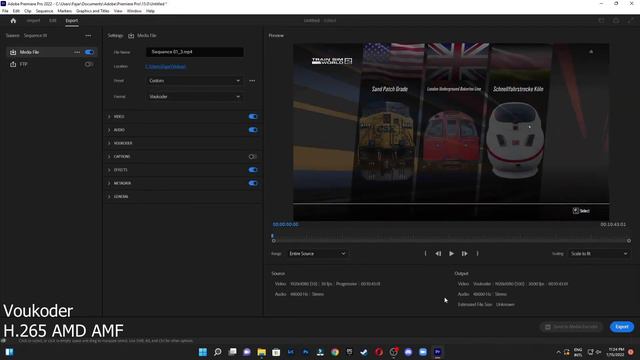The image size is (640, 360).
Task: Step forward one frame in the preview
Action: click(464, 253)
